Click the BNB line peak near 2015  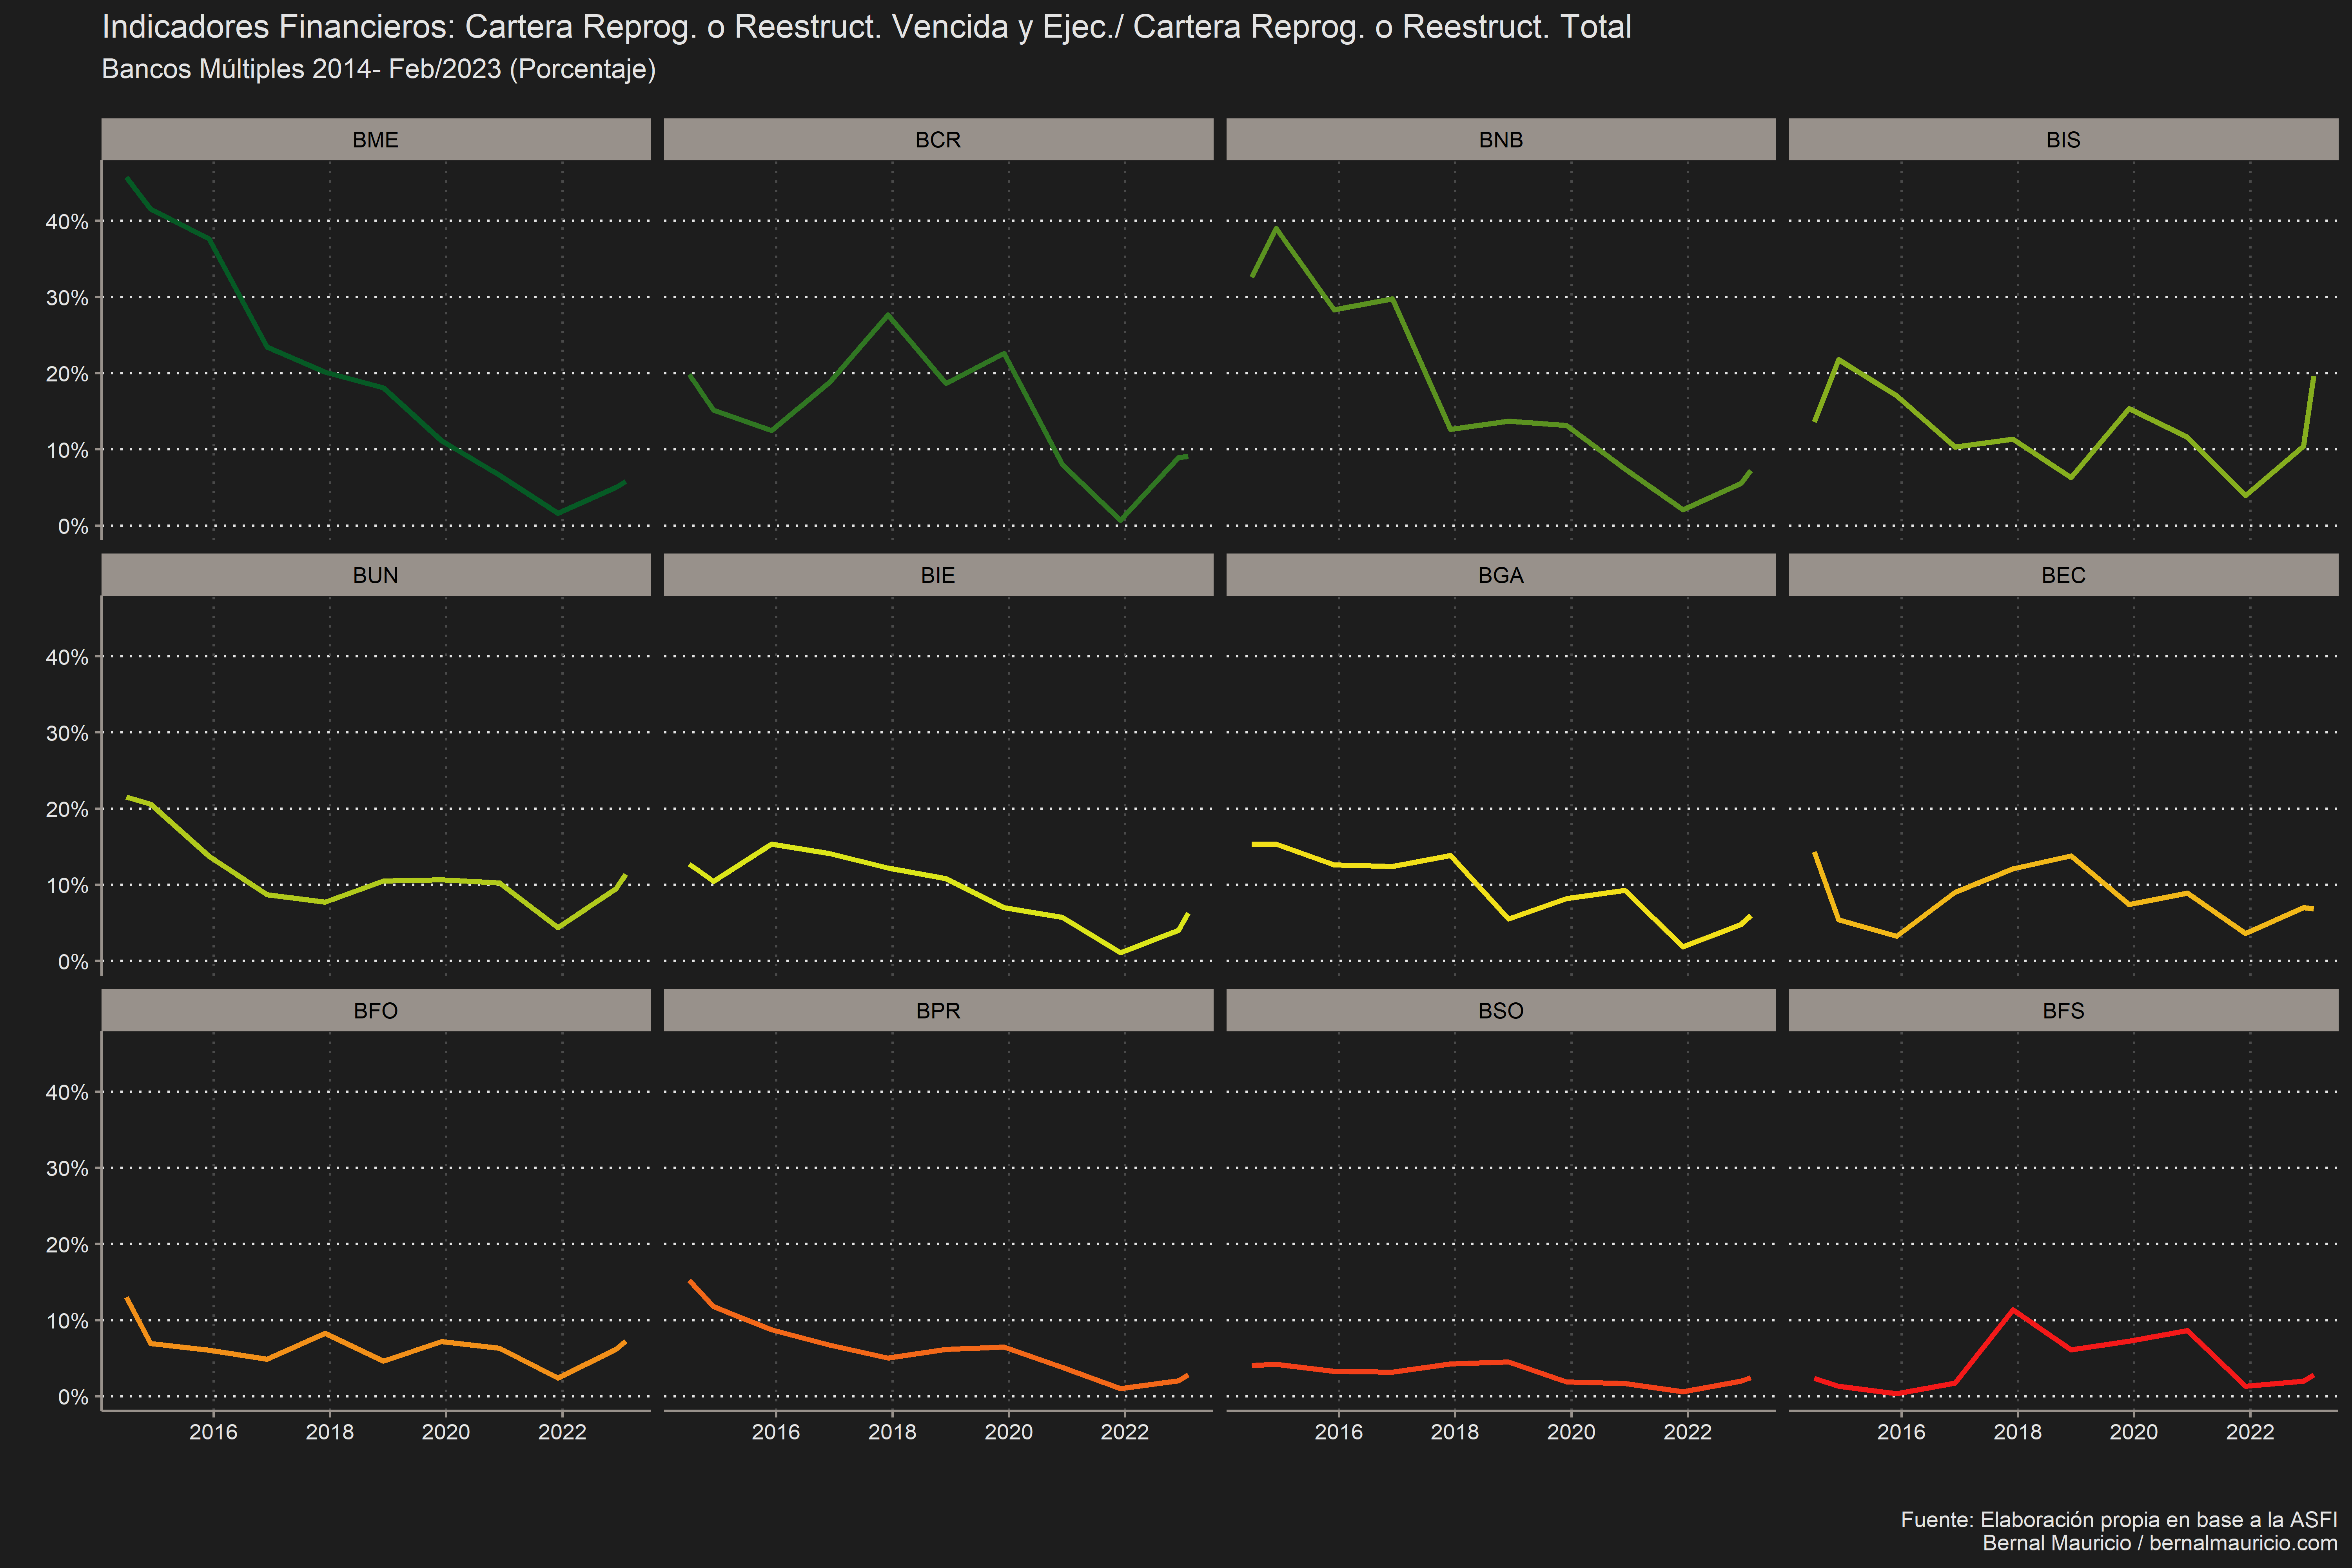(x=1276, y=228)
